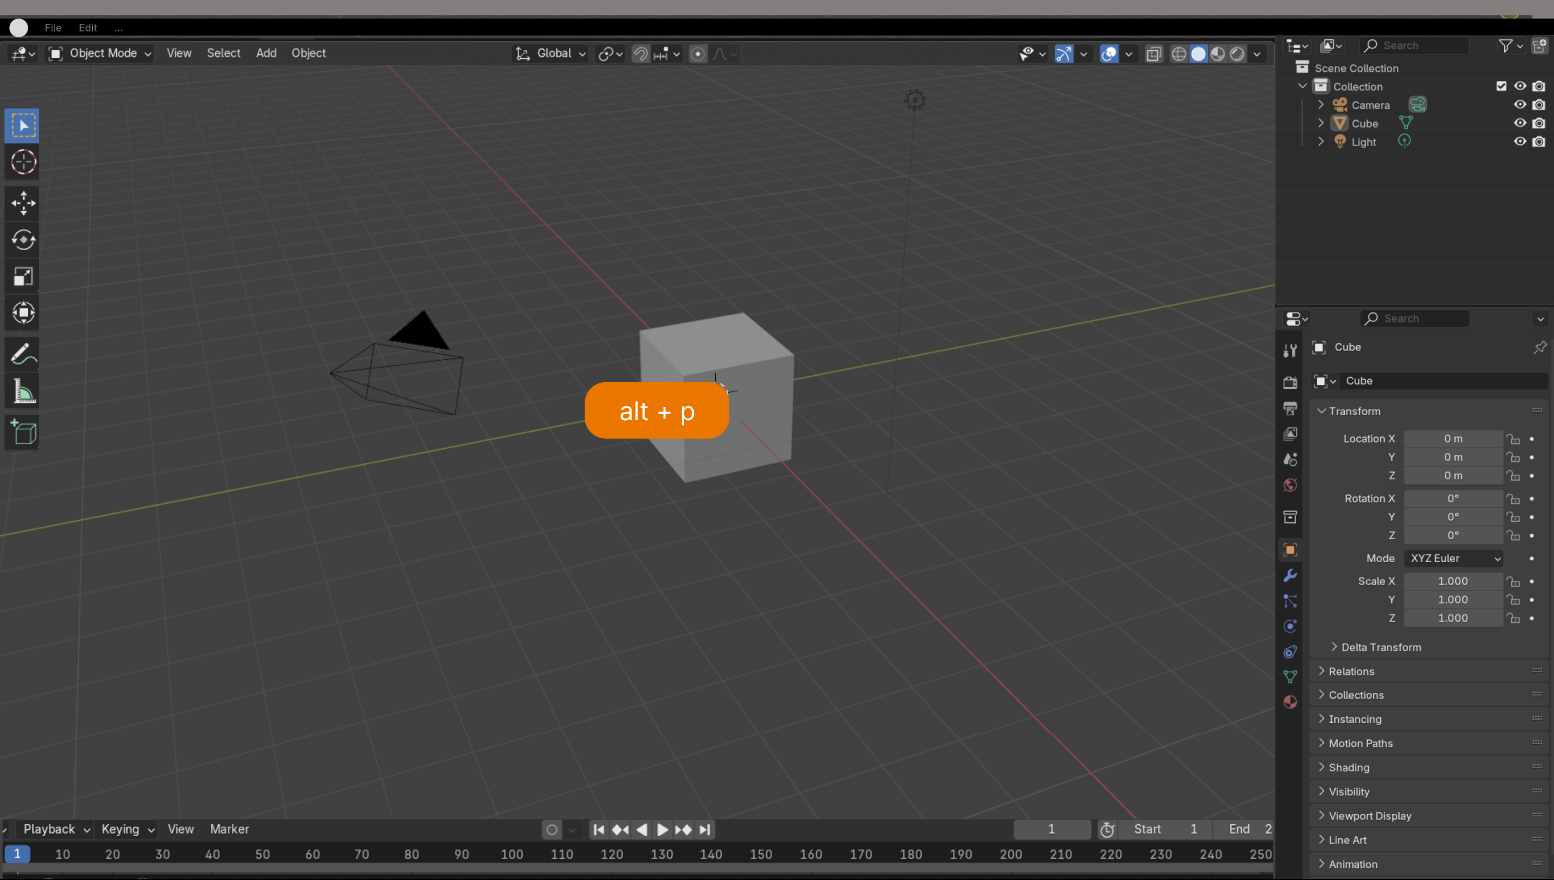
Task: Switch viewport to Material Preview shading
Action: coord(1216,53)
